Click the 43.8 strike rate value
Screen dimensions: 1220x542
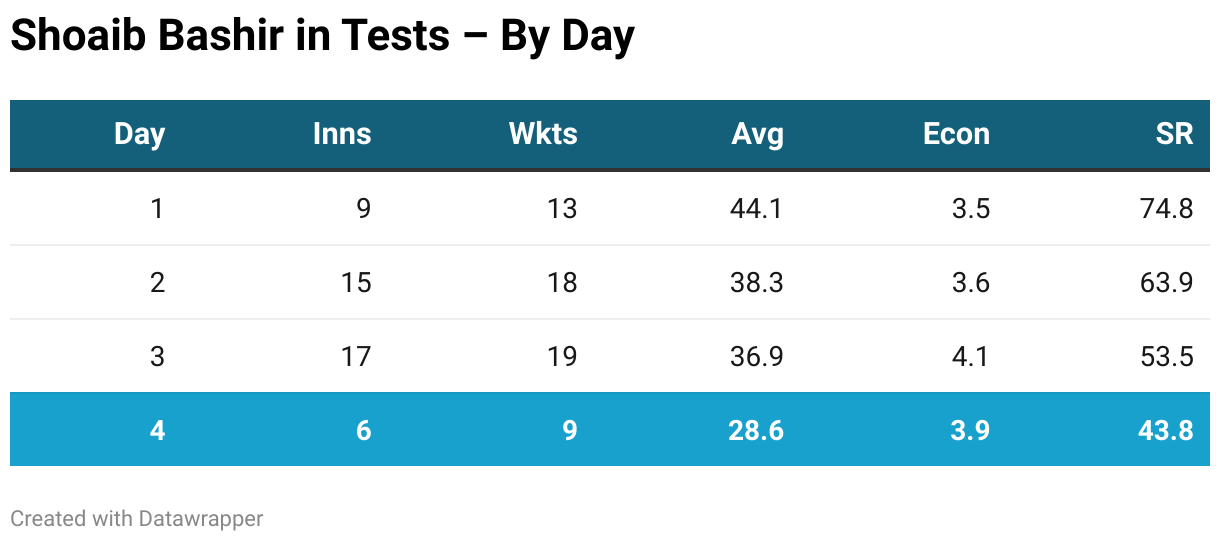[1167, 430]
